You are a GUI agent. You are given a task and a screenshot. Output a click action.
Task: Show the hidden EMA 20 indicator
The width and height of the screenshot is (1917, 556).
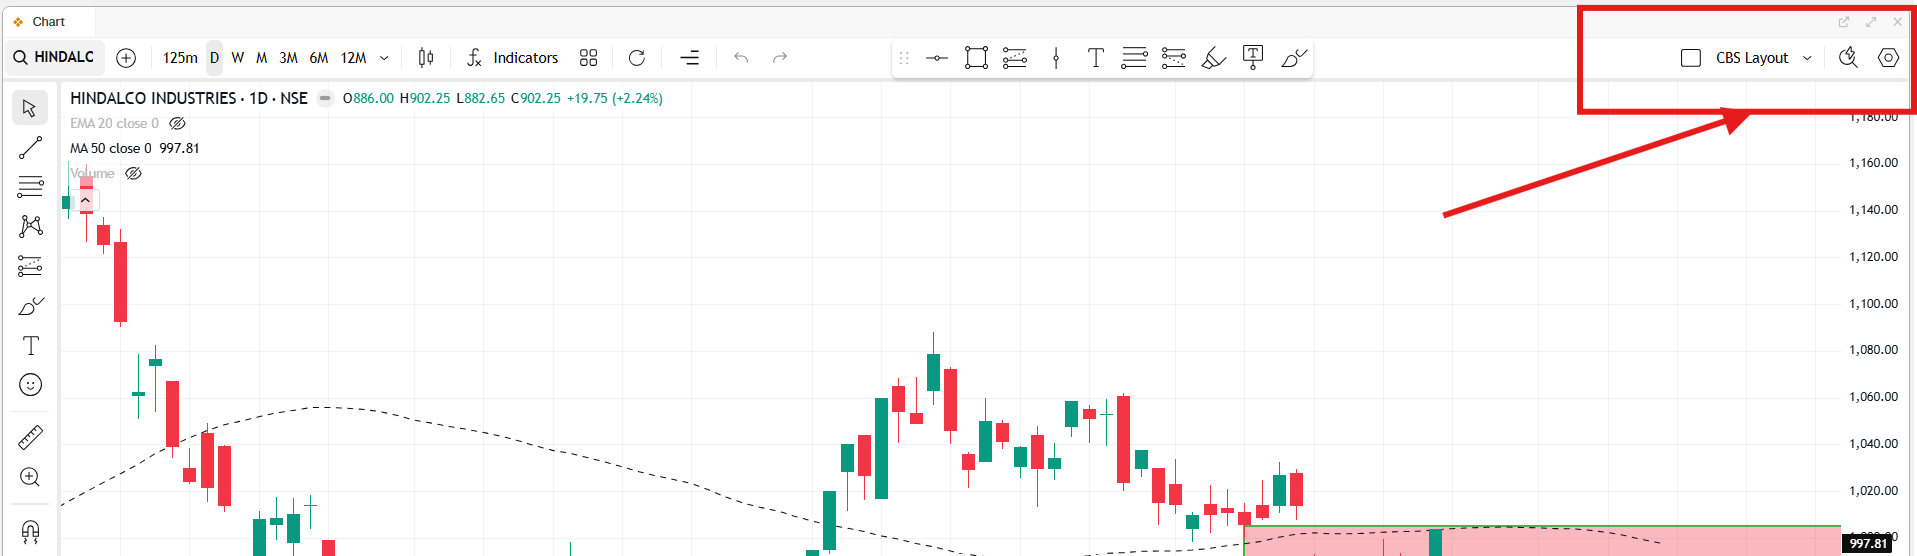coord(177,123)
